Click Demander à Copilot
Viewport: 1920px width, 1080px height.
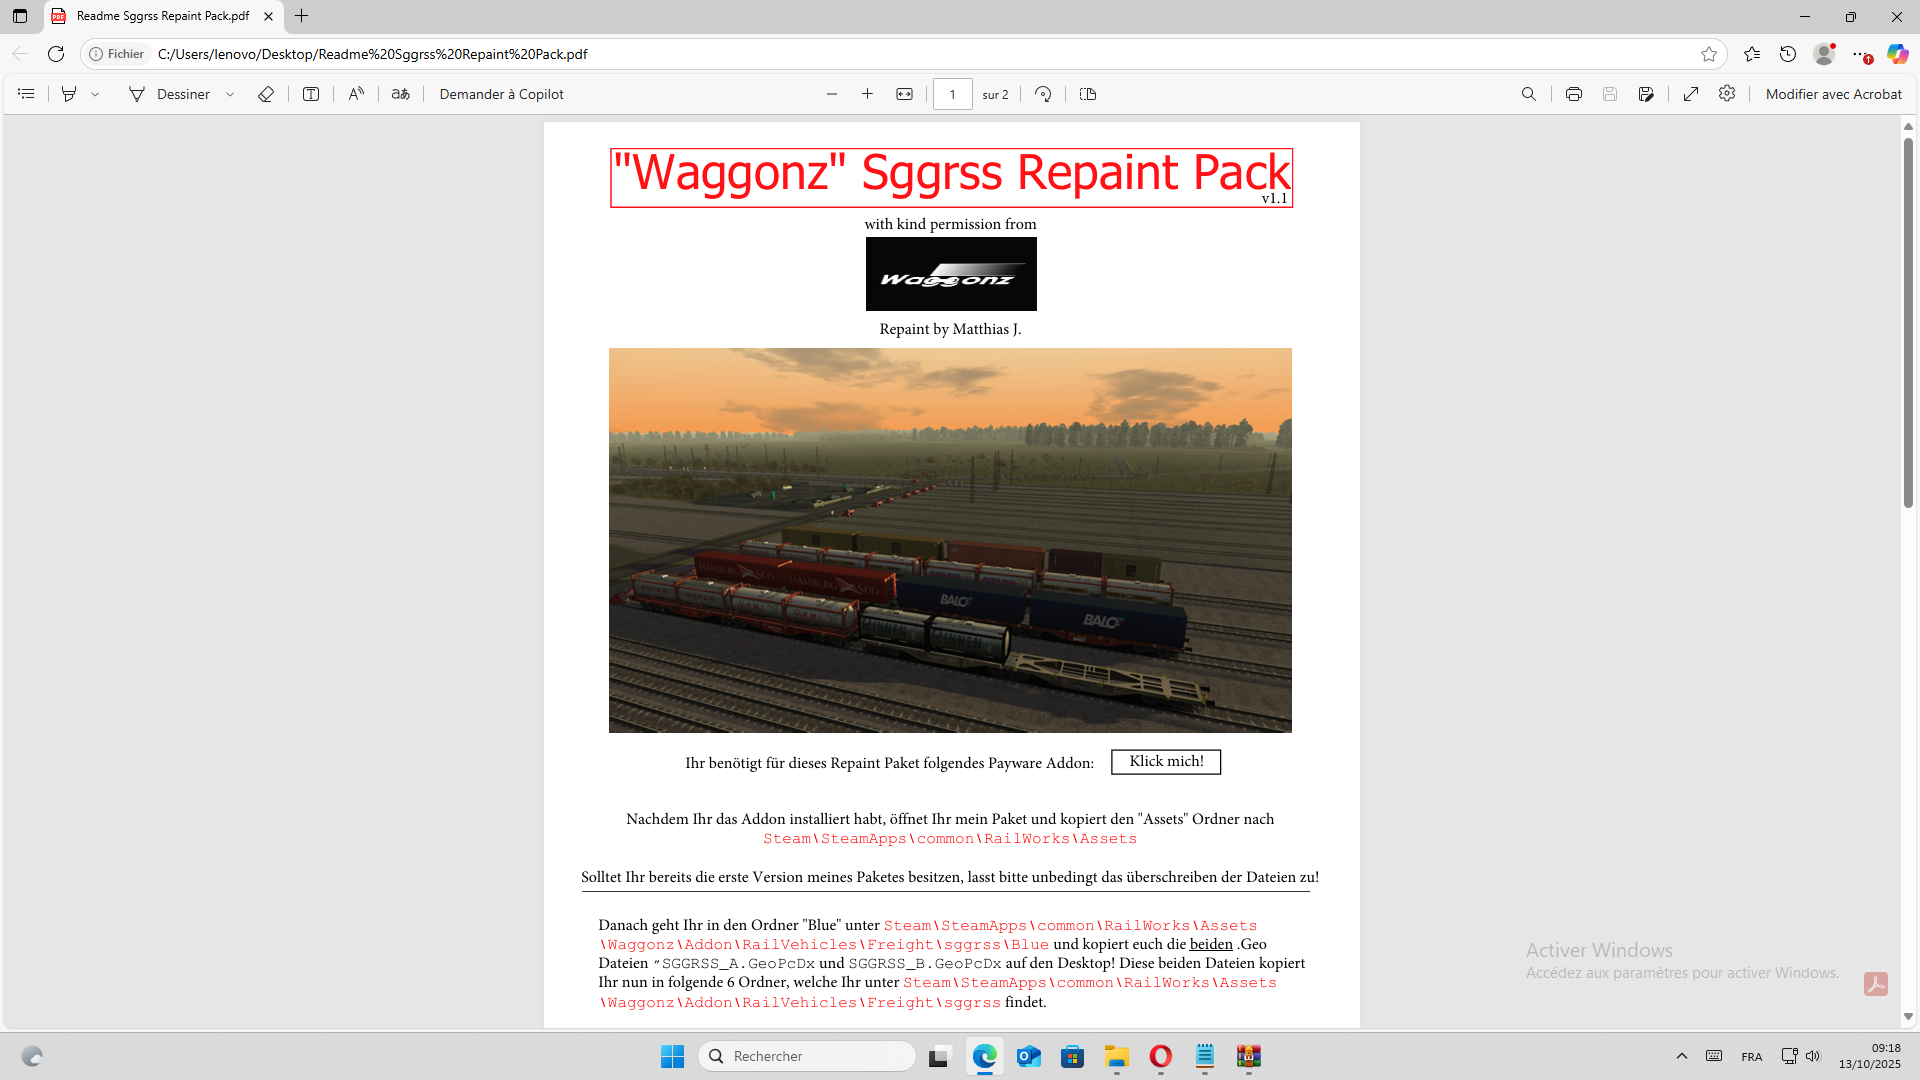click(x=501, y=94)
